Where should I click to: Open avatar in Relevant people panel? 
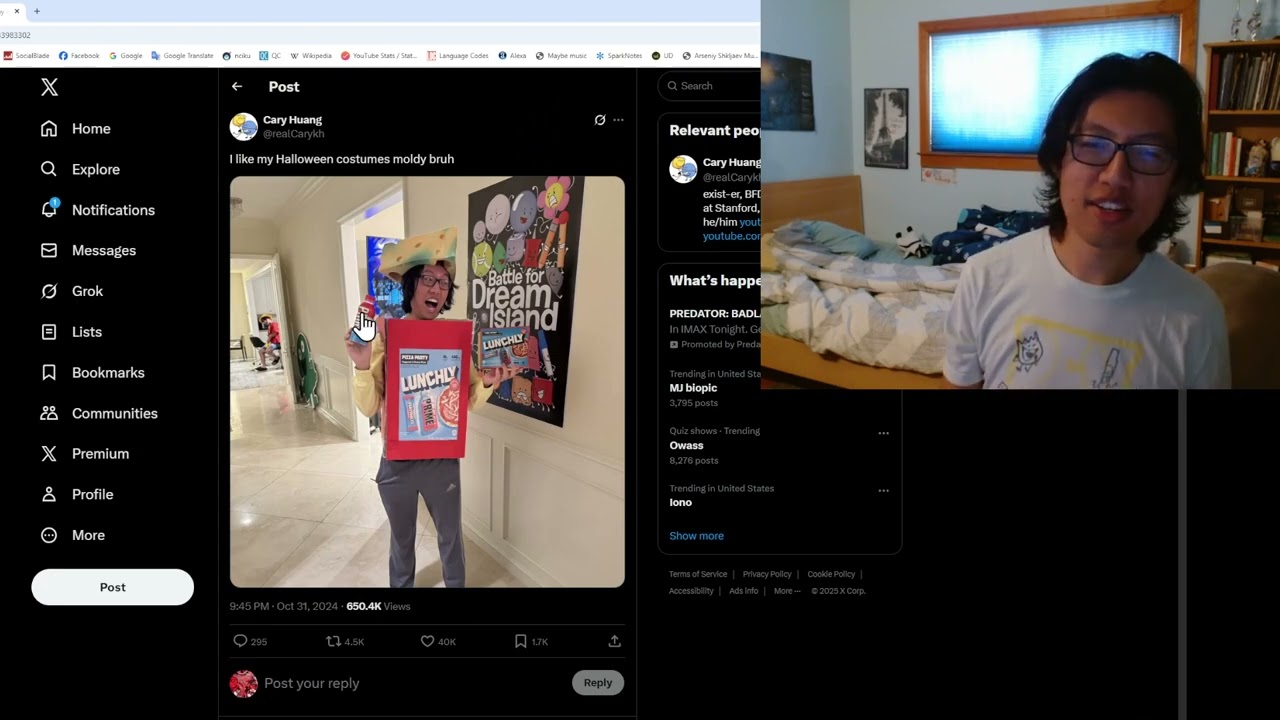pyautogui.click(x=683, y=169)
